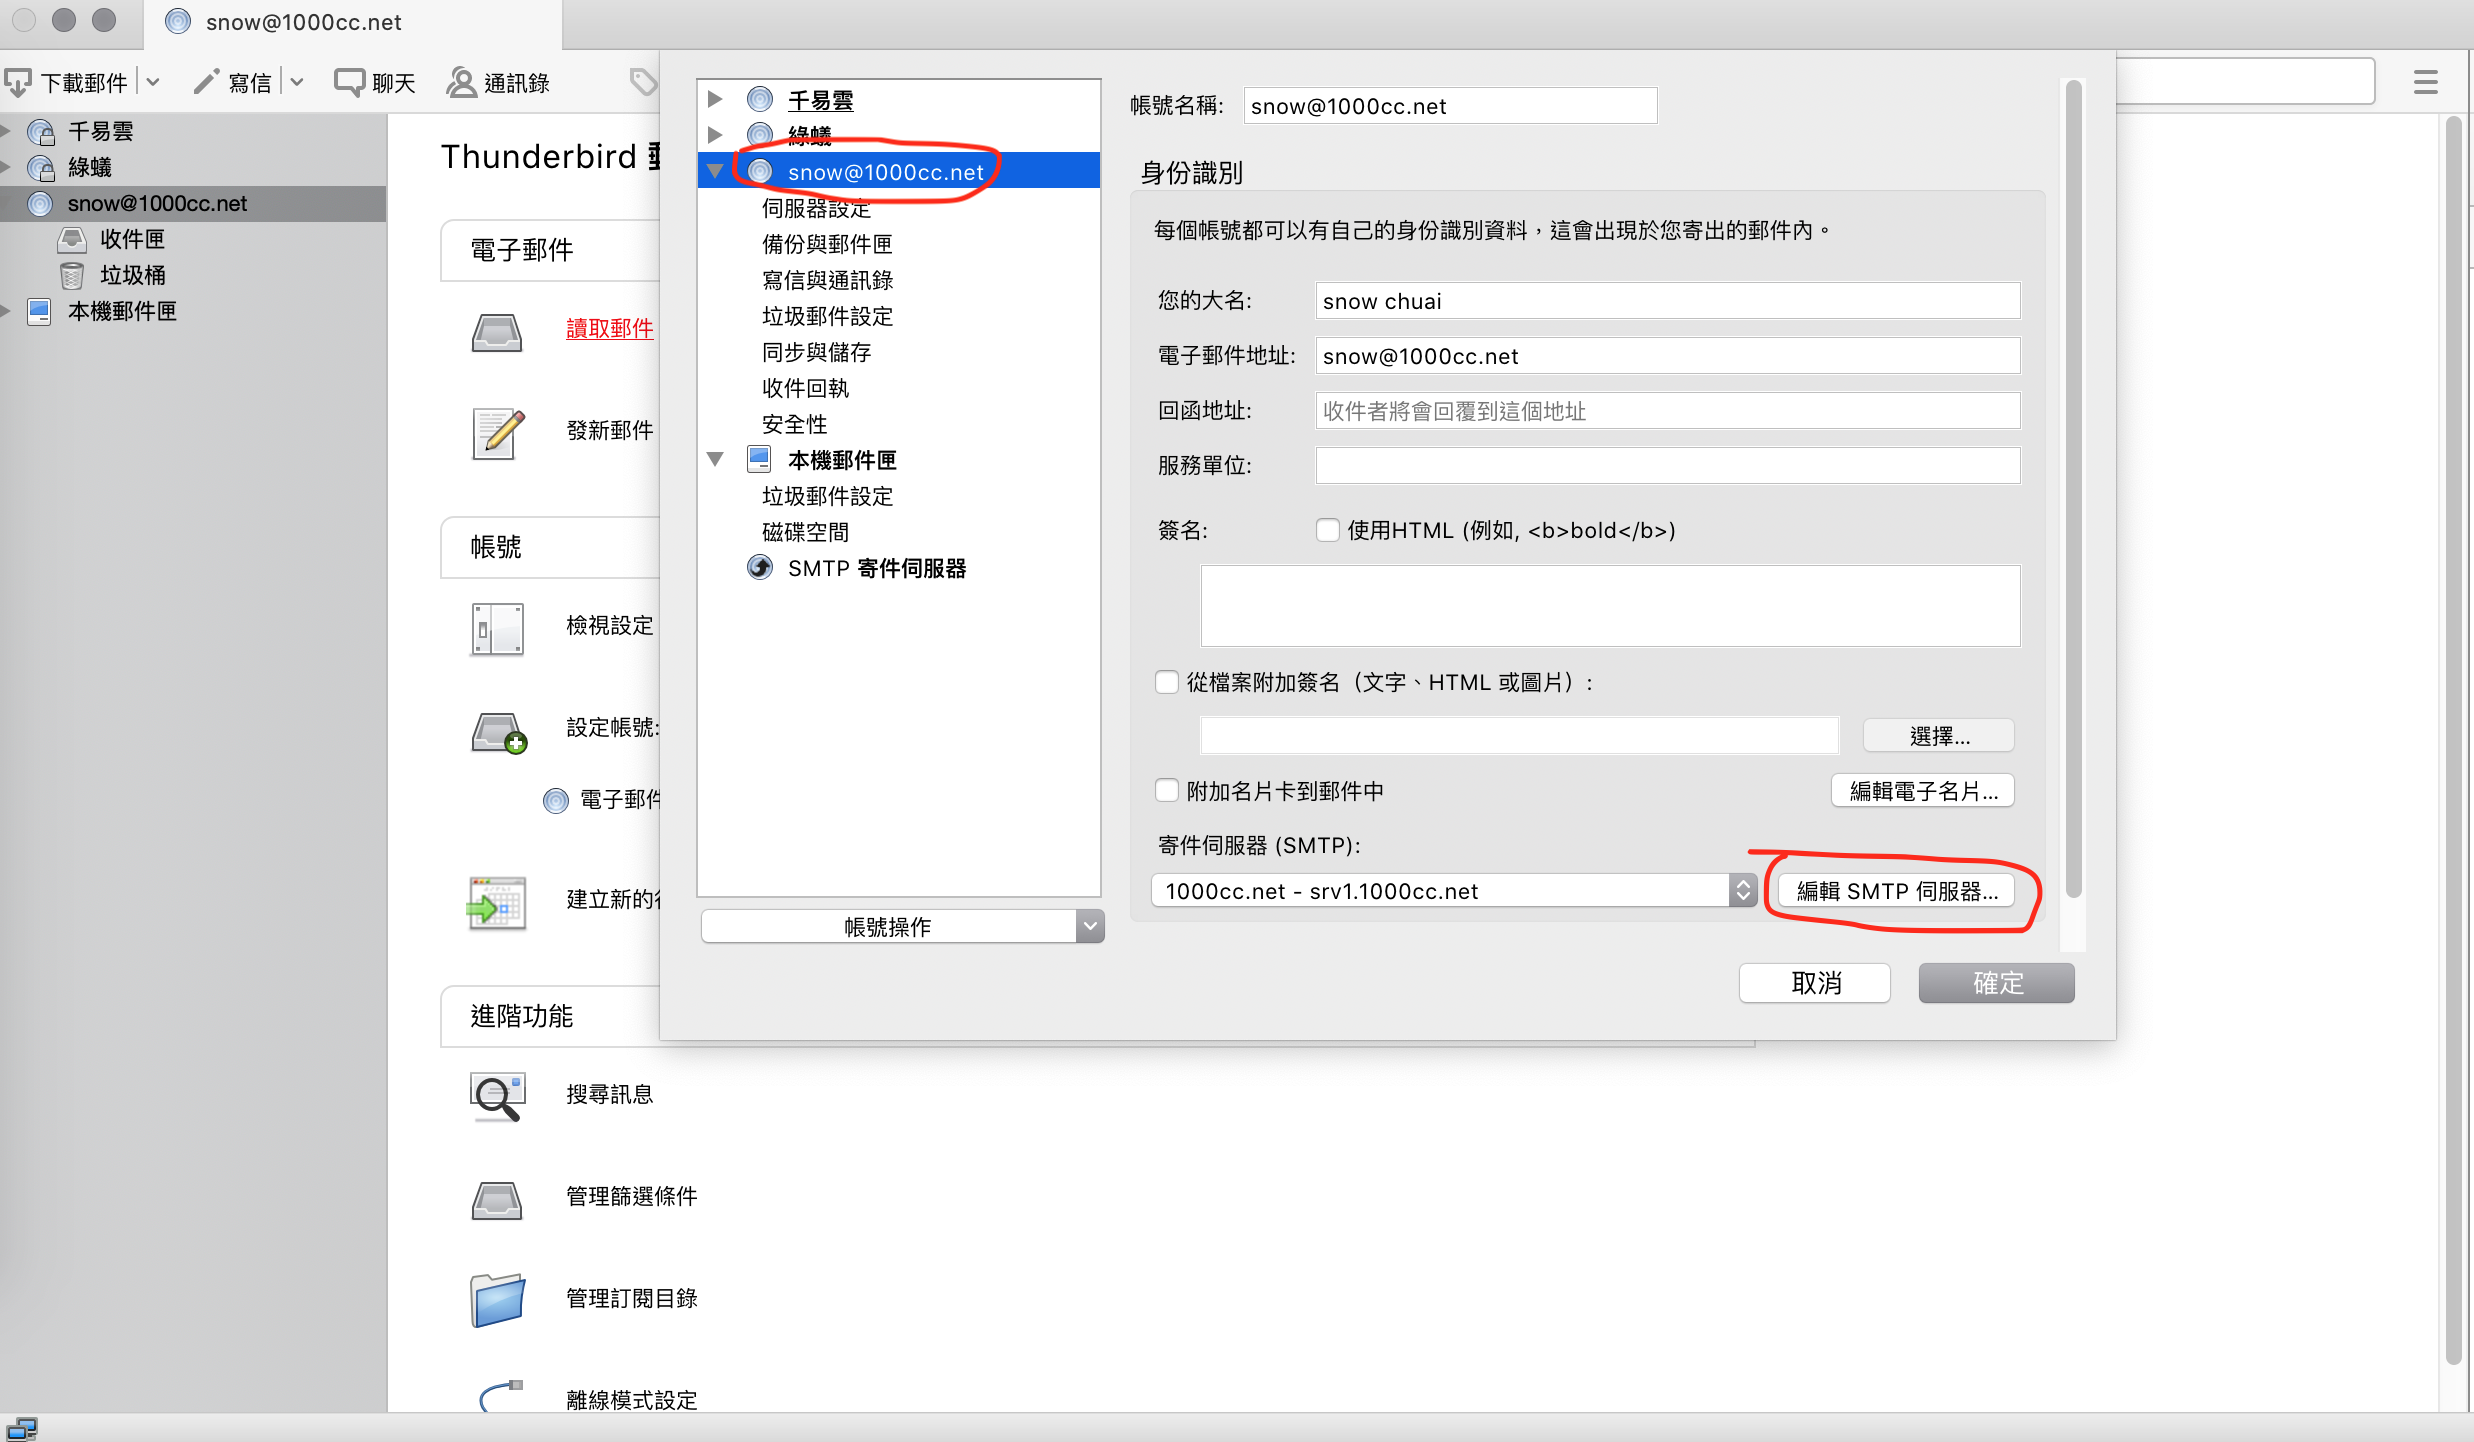Click the 下載郵件 download mail icon
The image size is (2474, 1442).
point(18,82)
